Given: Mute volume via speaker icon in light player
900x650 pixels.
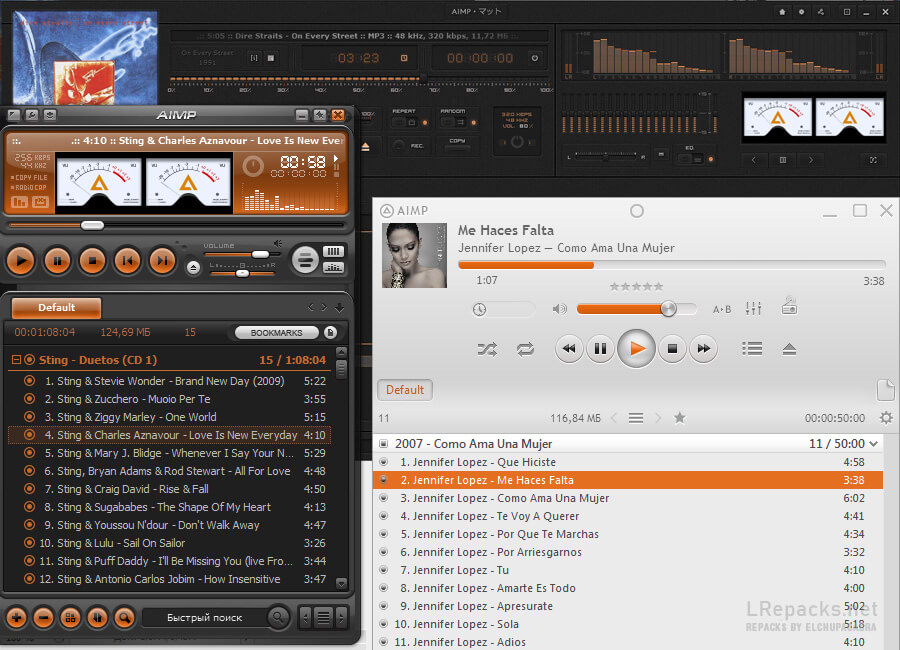Looking at the screenshot, I should 560,309.
